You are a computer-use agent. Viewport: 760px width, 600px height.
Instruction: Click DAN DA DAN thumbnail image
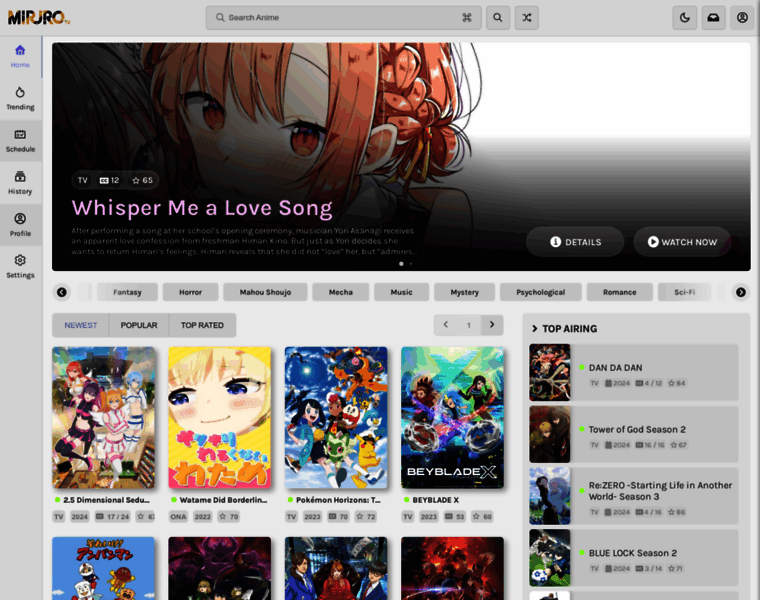click(x=550, y=373)
